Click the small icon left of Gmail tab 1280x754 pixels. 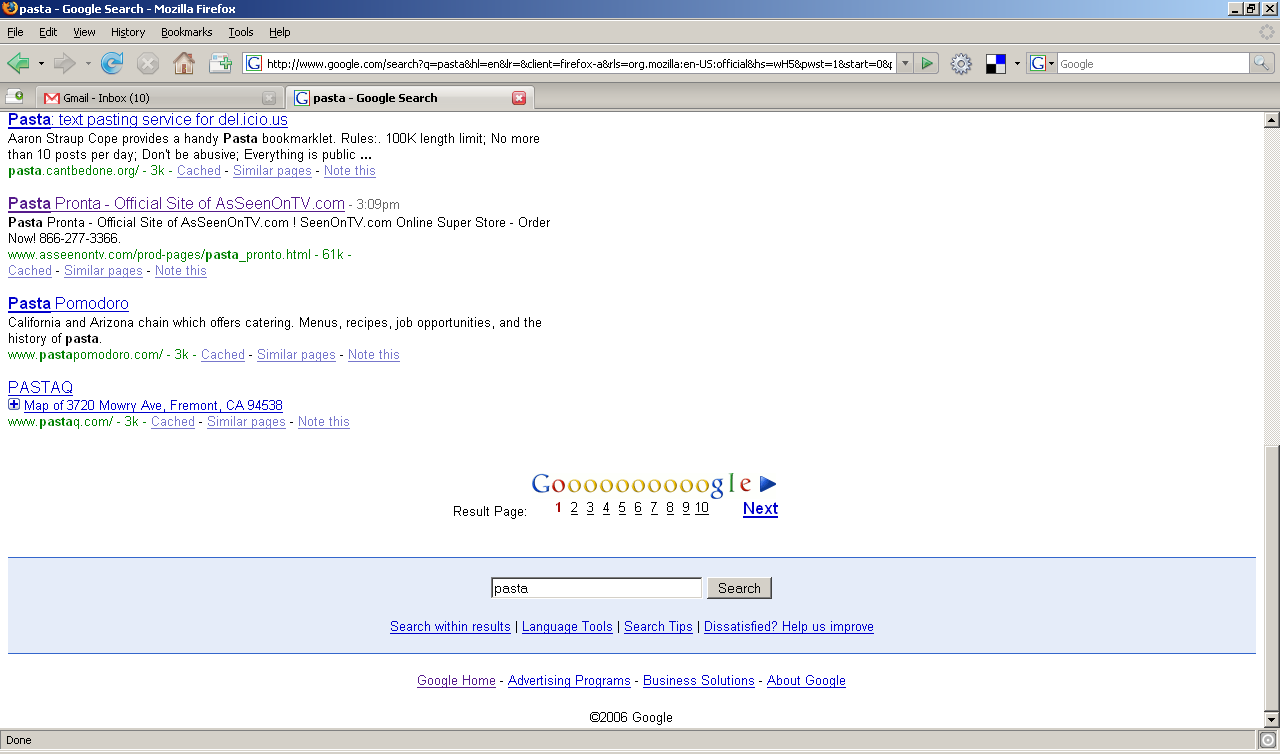pos(15,97)
